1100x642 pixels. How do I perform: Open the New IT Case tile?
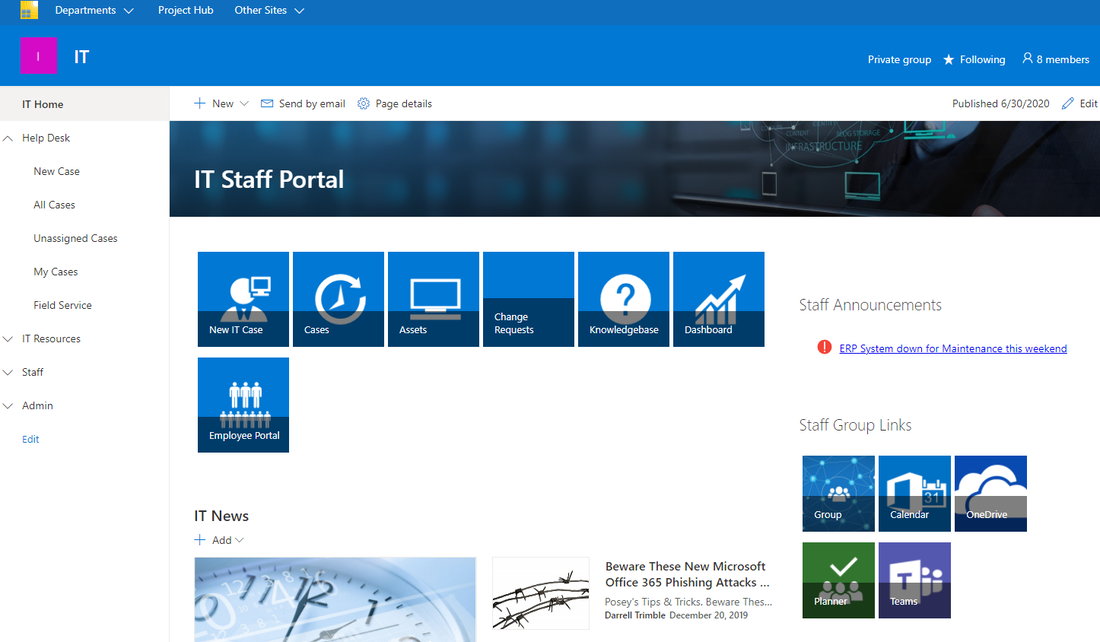[x=243, y=299]
